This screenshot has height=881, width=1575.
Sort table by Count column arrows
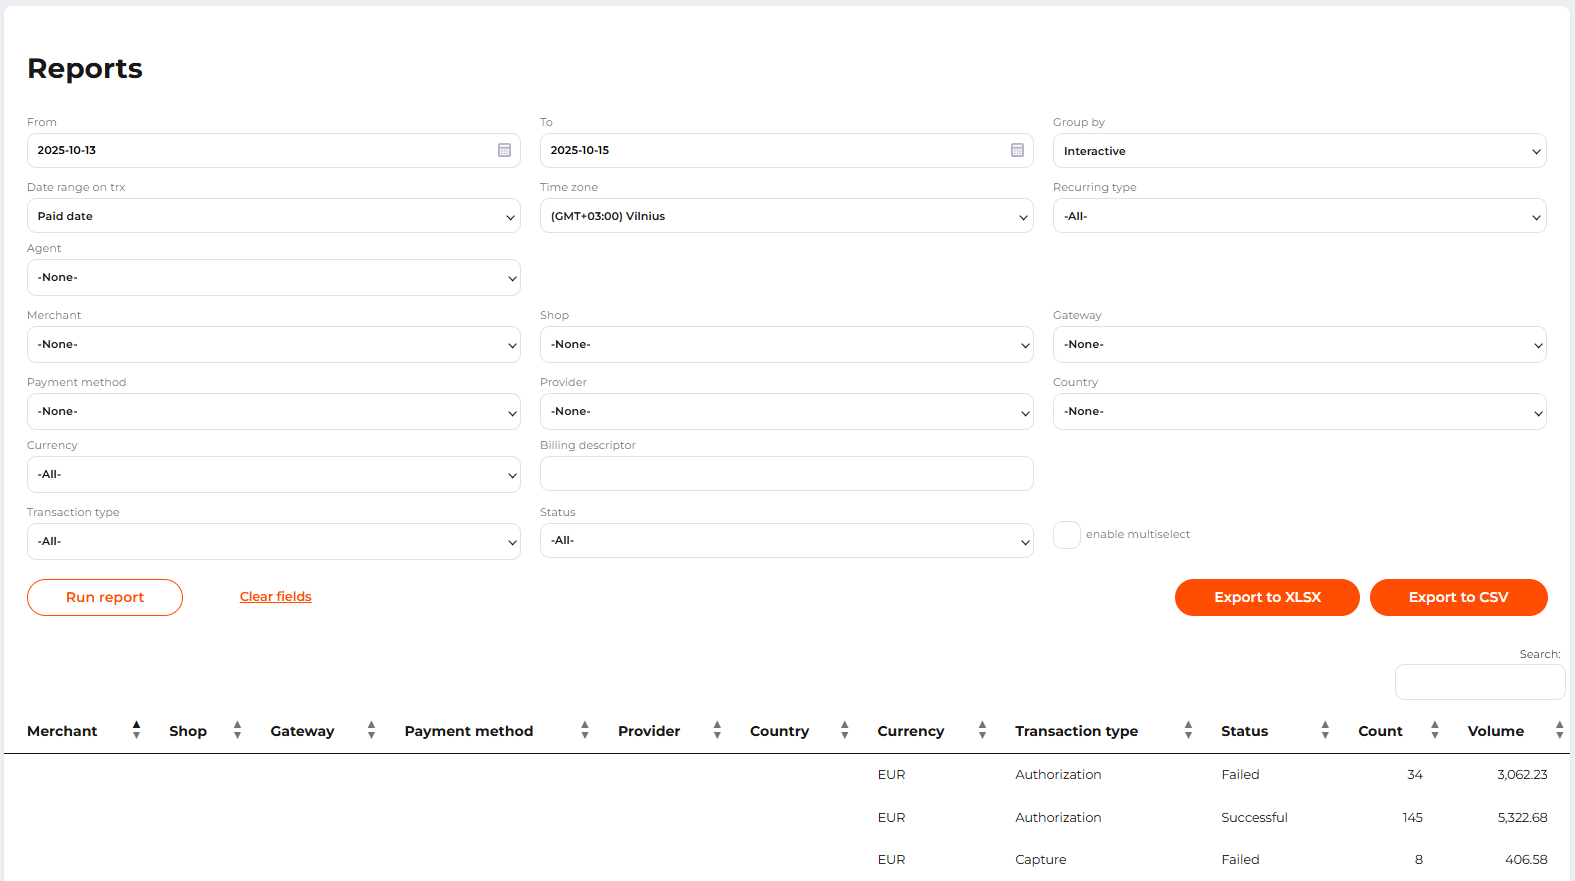point(1434,730)
